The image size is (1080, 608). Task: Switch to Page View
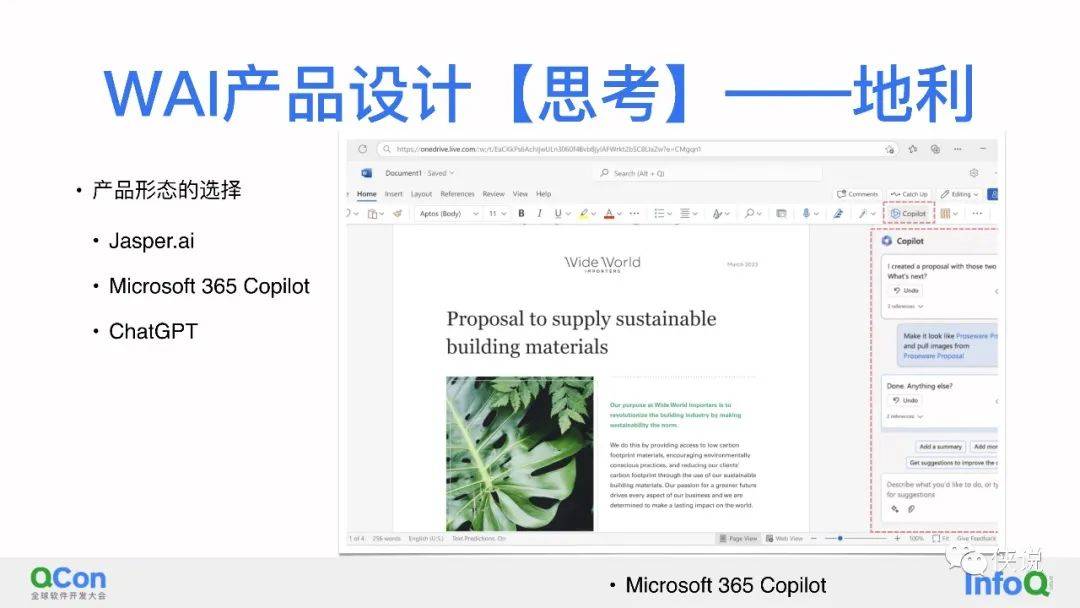pyautogui.click(x=738, y=538)
